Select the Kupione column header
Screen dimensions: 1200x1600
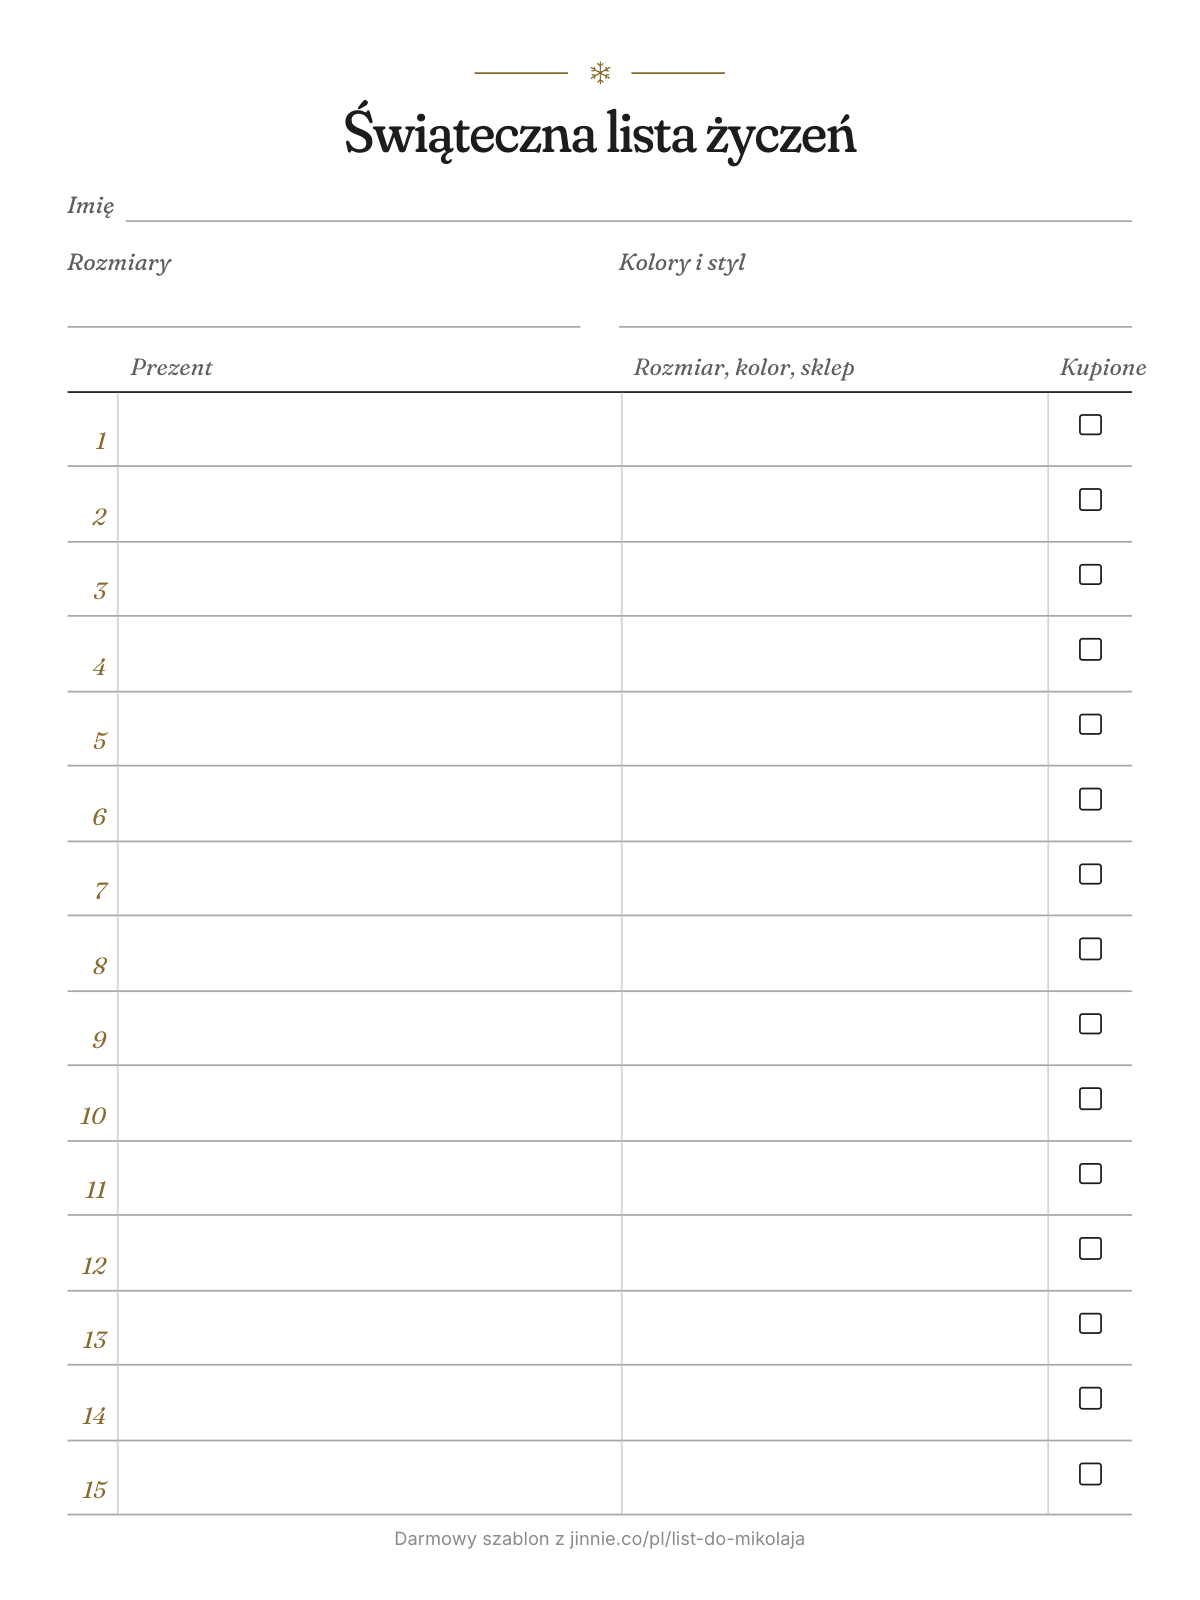1103,368
